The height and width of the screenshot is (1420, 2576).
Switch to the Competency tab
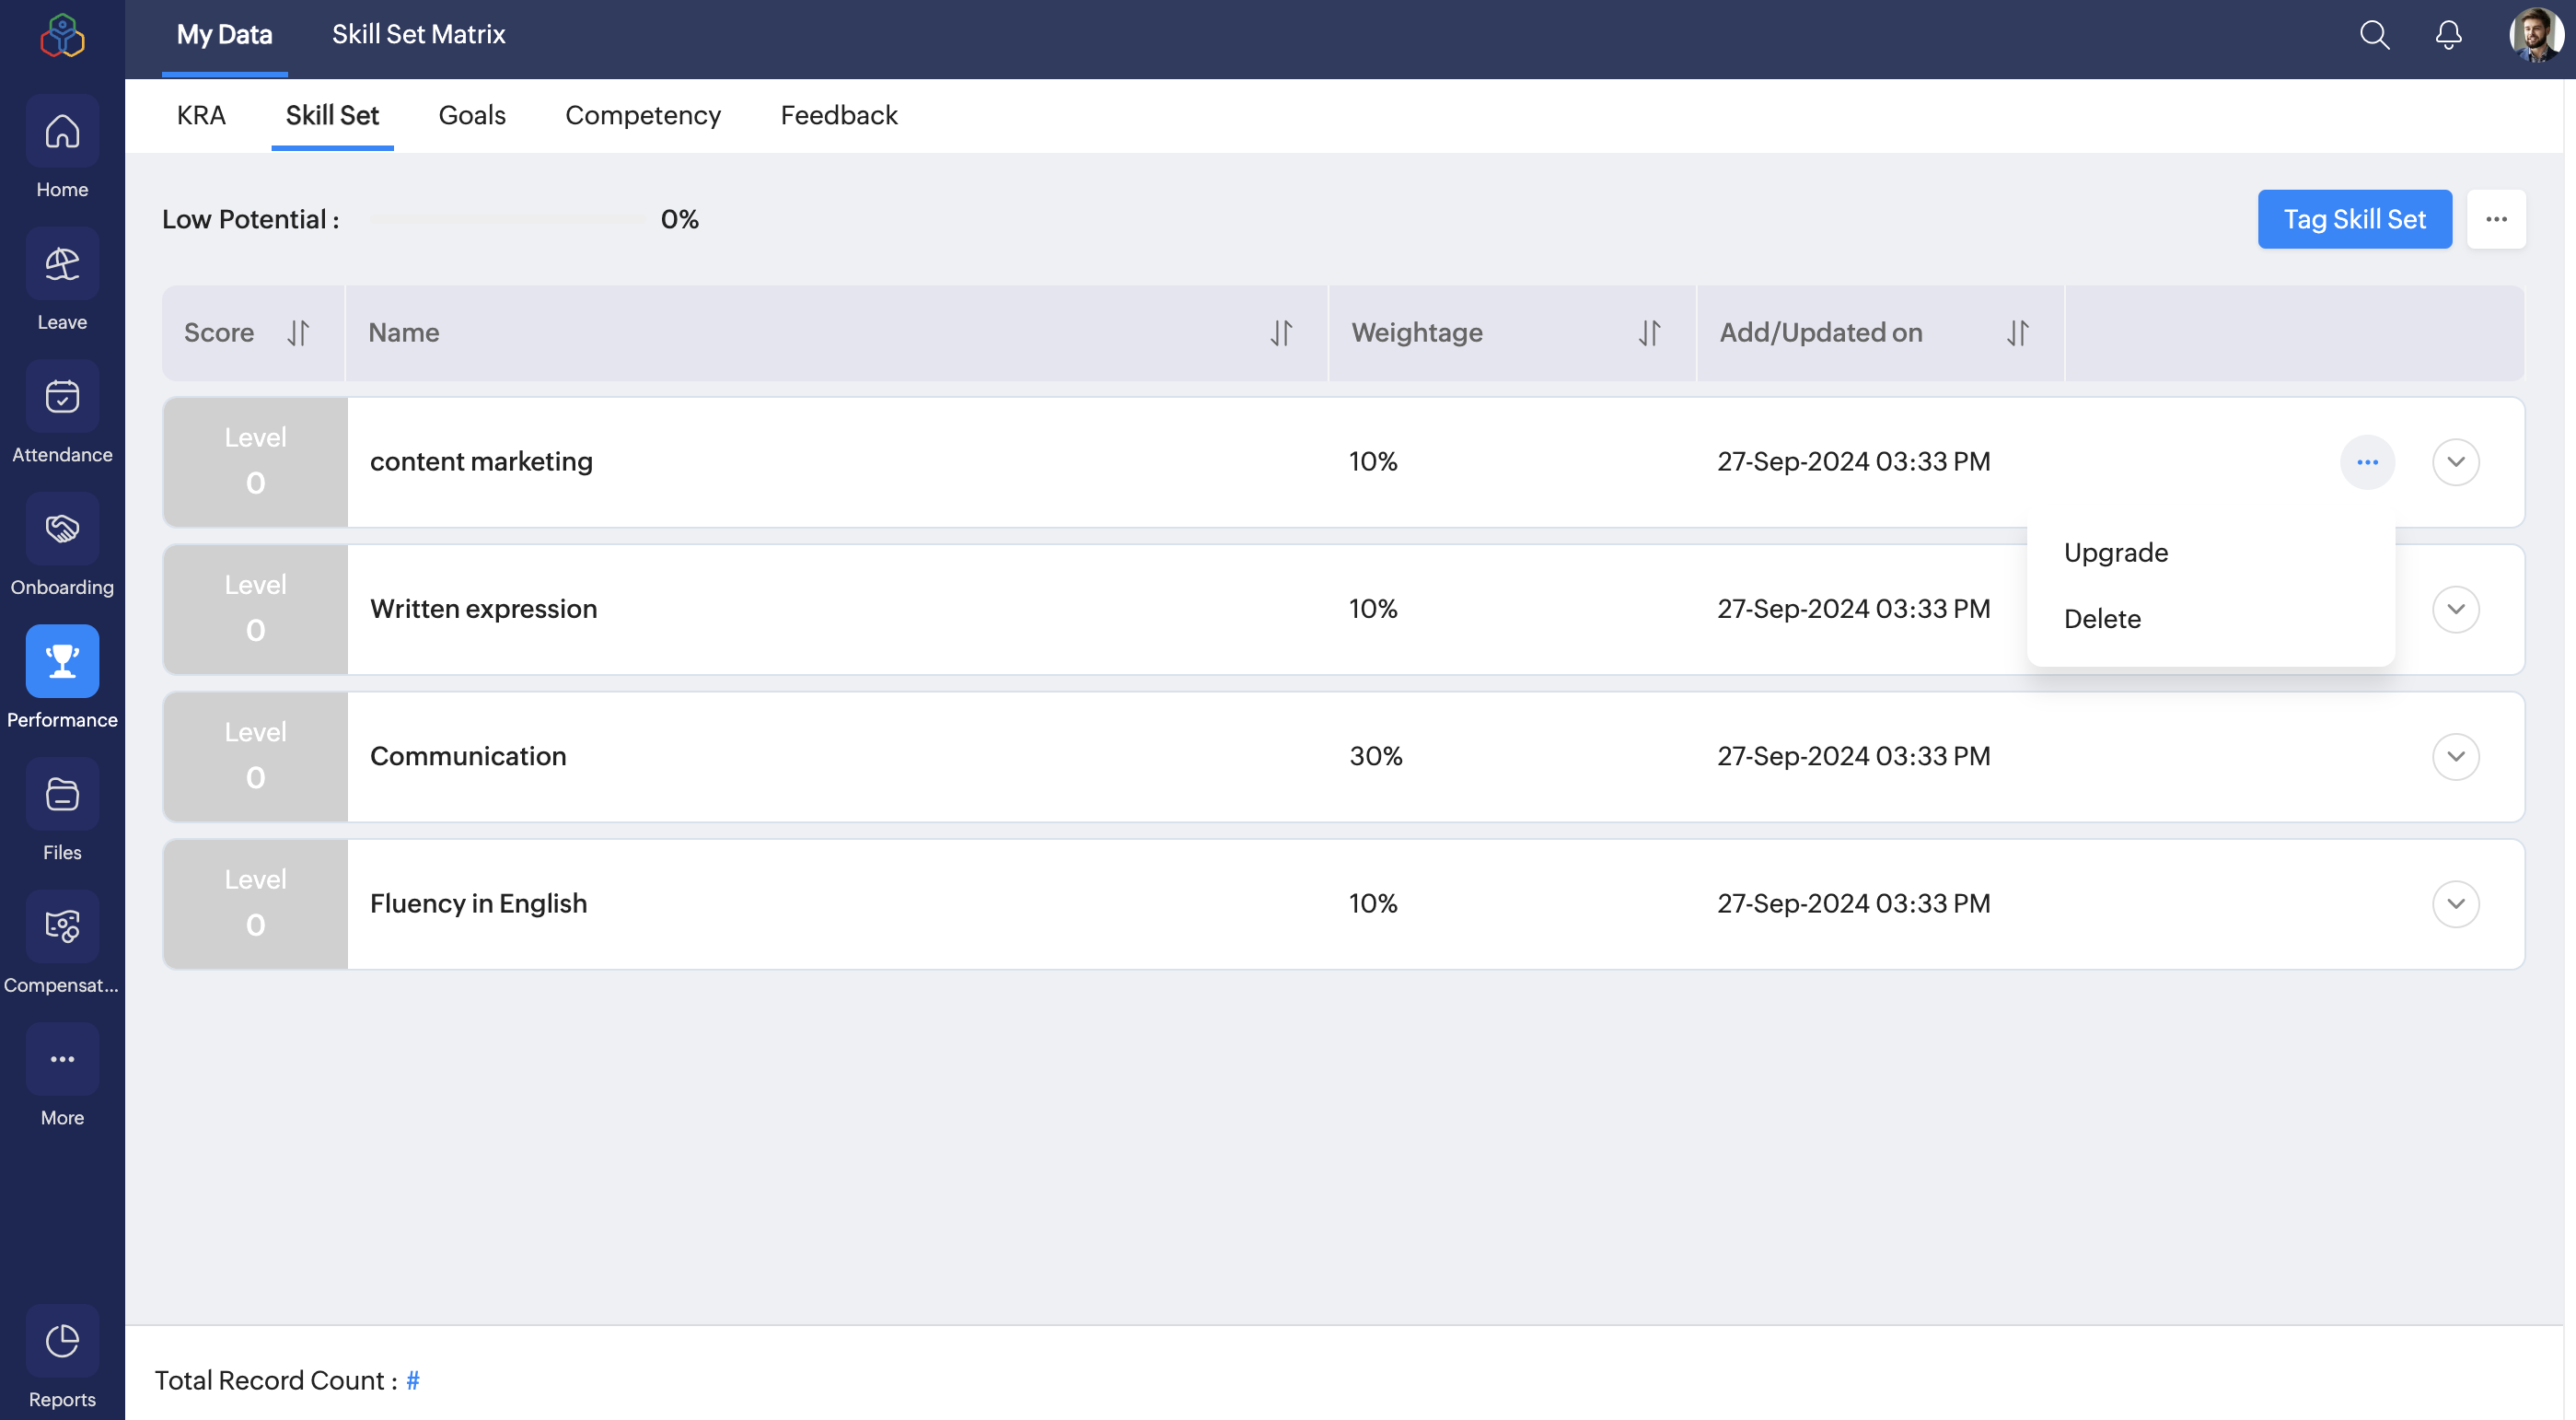click(642, 116)
